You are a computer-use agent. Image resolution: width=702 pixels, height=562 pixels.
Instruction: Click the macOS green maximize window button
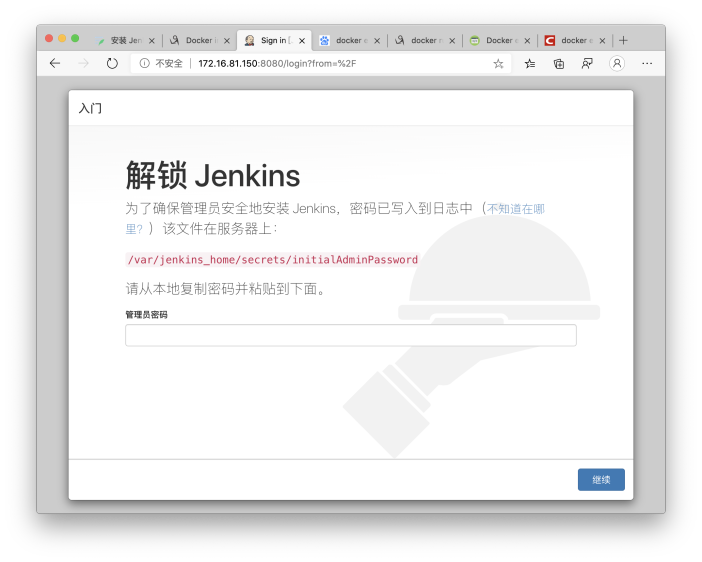75,39
